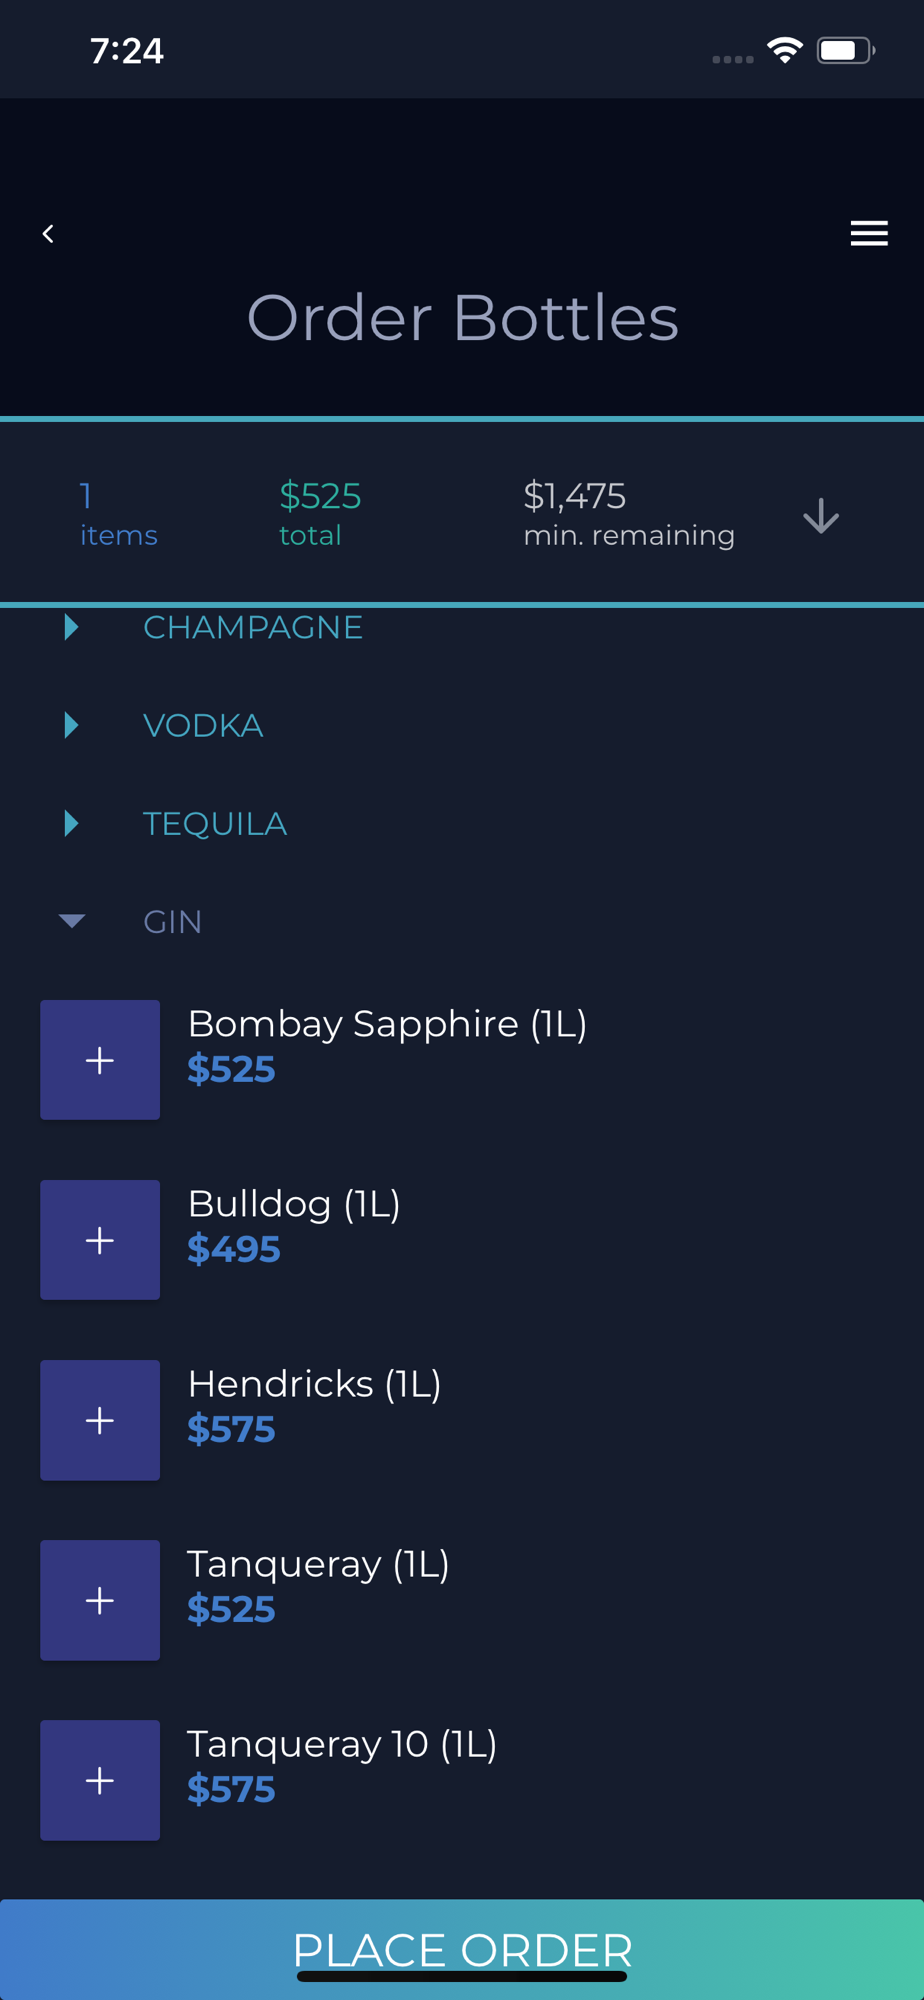Expand order summary with down arrow
The width and height of the screenshot is (924, 2000).
821,516
